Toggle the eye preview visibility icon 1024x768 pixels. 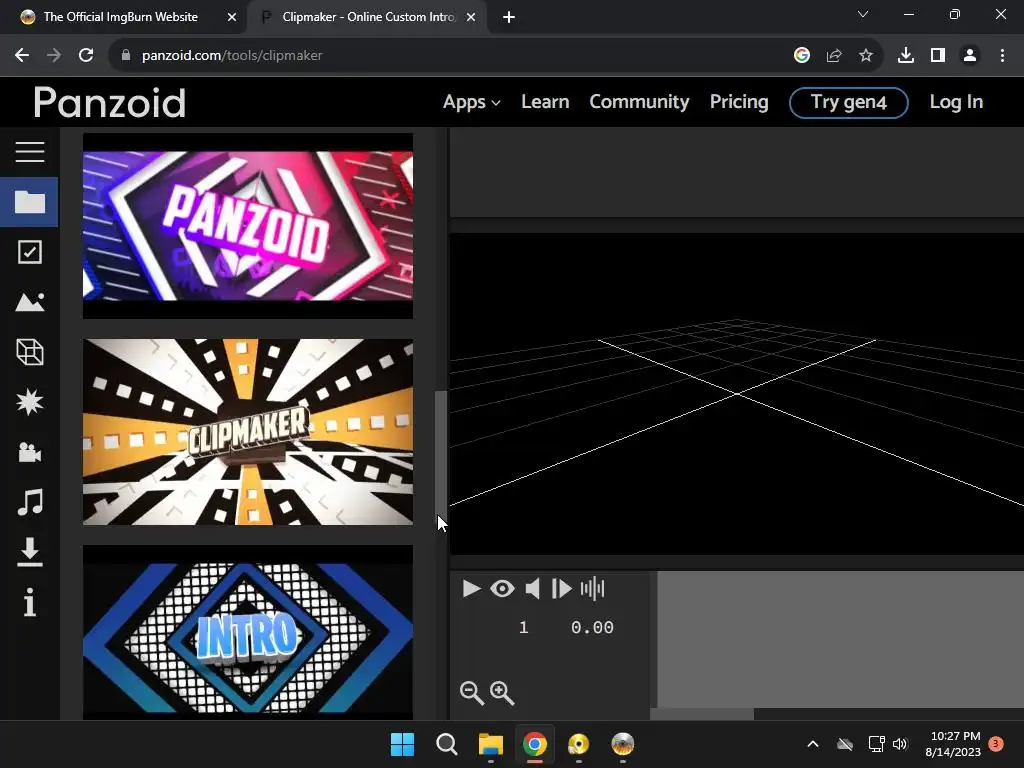coord(502,588)
